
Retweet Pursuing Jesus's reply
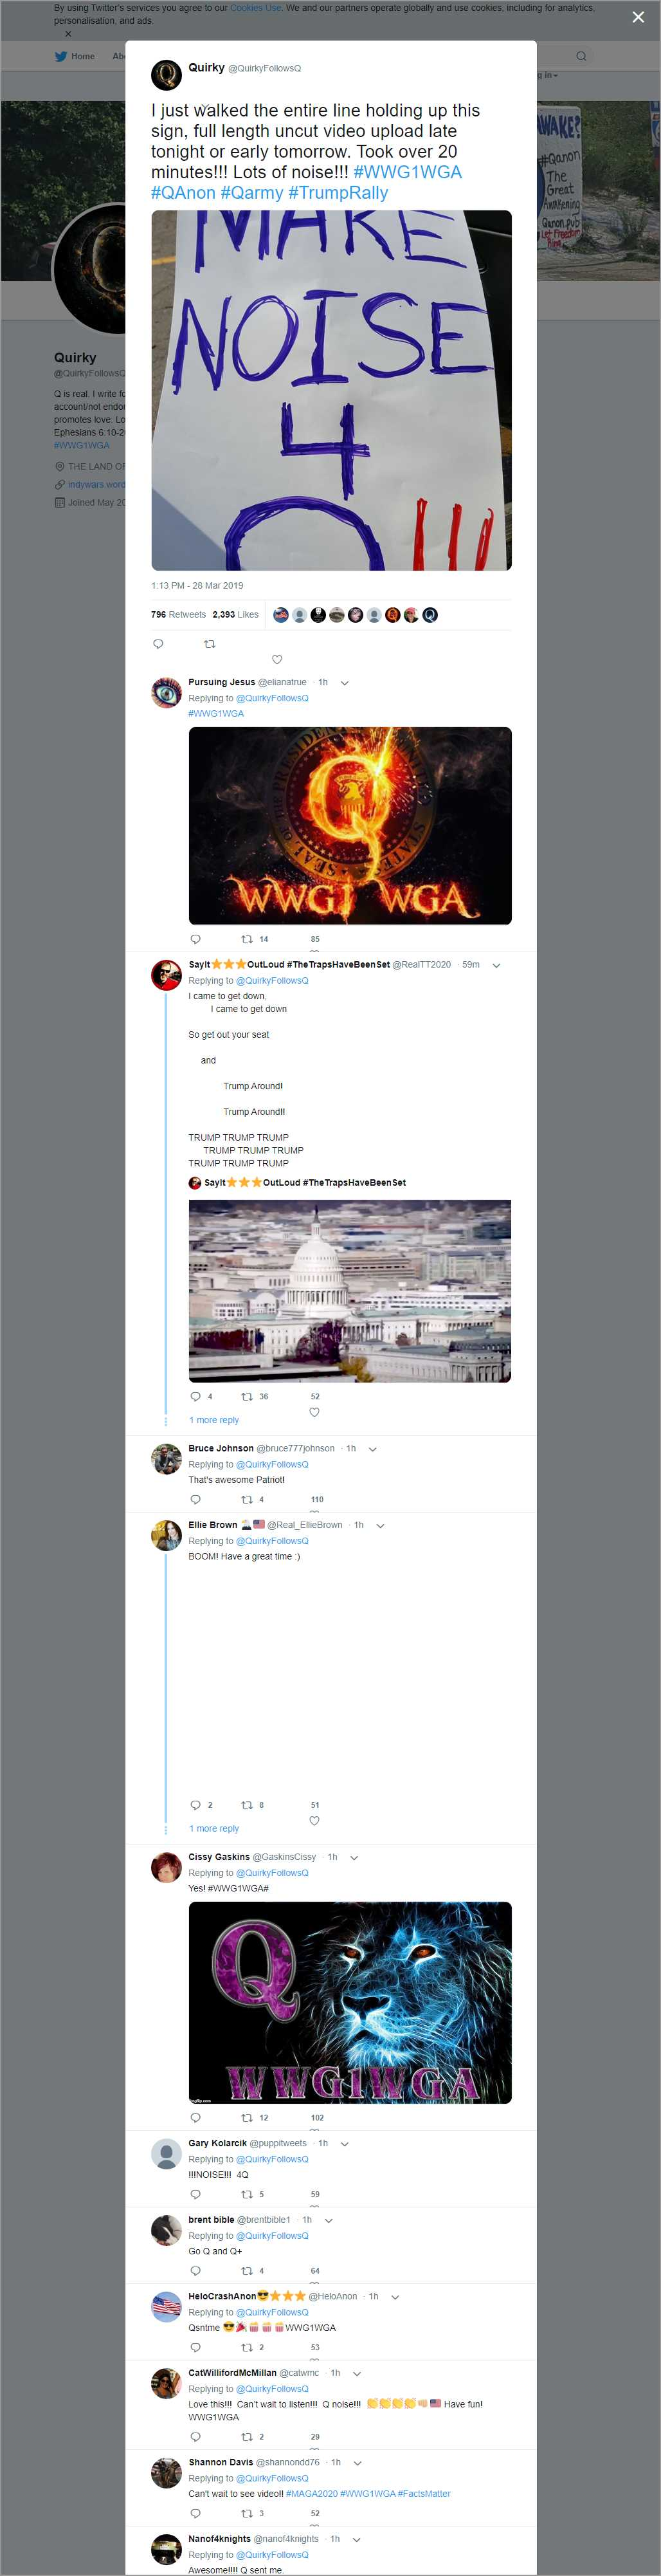[x=247, y=939]
